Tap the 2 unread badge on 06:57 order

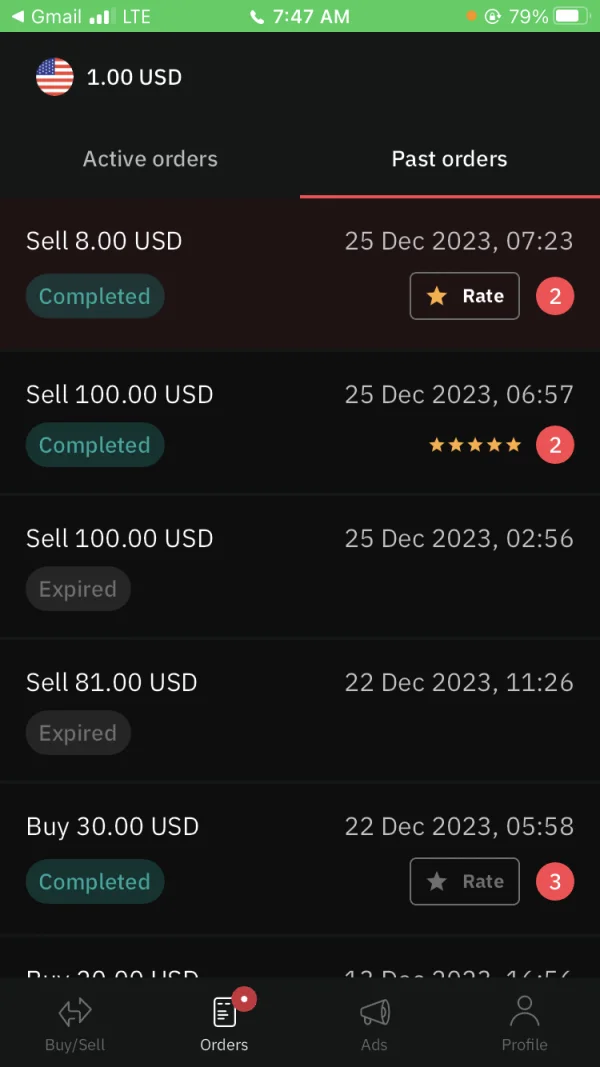(x=555, y=445)
